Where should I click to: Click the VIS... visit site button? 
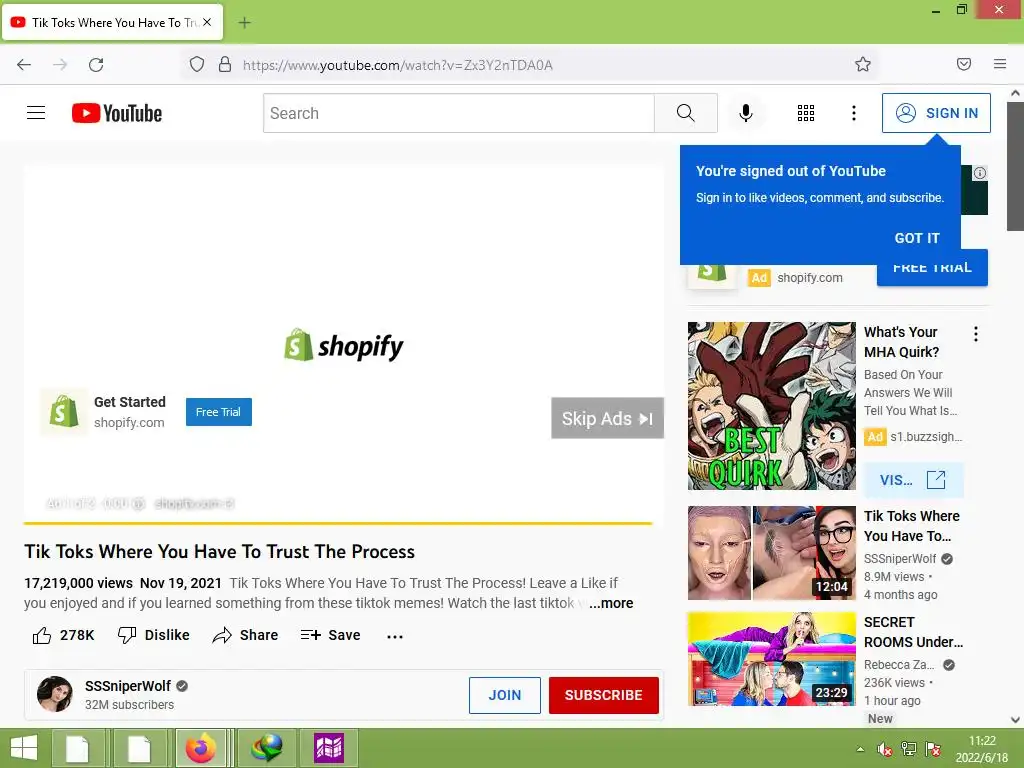[913, 480]
